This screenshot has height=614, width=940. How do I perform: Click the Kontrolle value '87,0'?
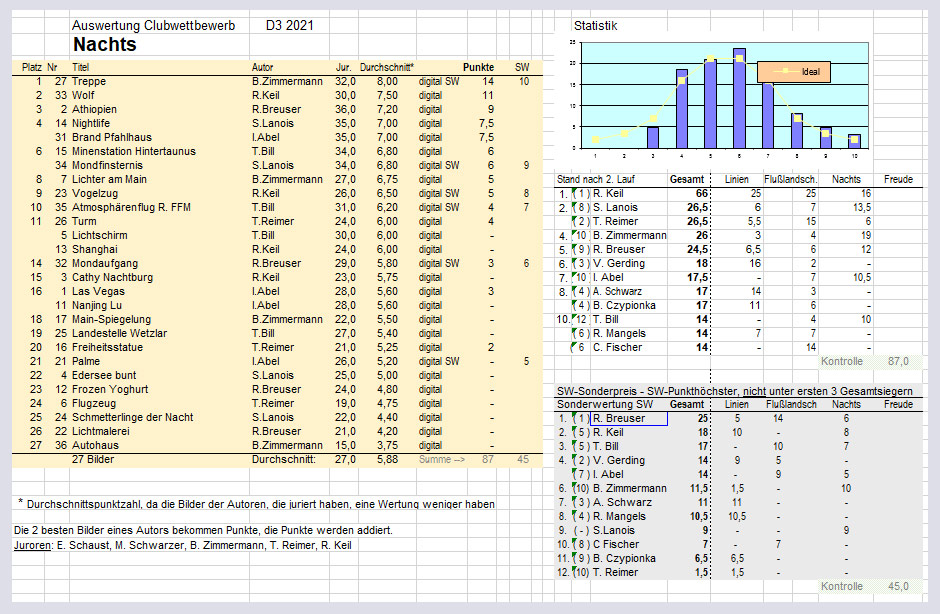pyautogui.click(x=898, y=361)
